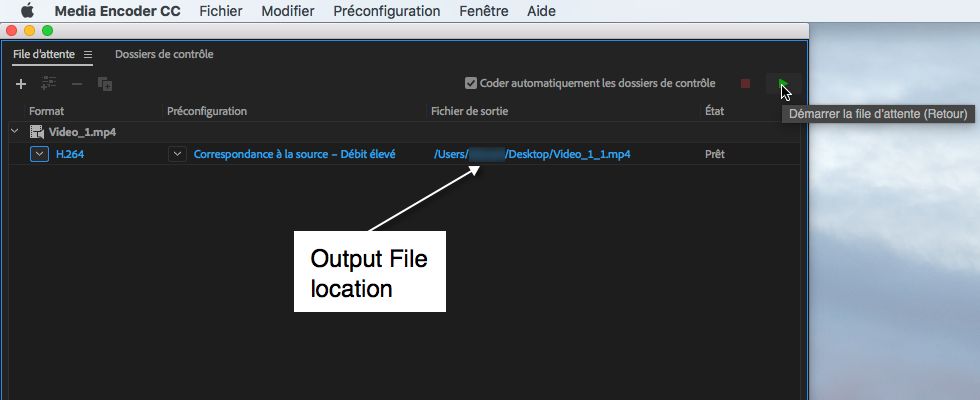Click output path ending in Video_1_1.mp4
The image size is (980, 400).
pos(532,154)
